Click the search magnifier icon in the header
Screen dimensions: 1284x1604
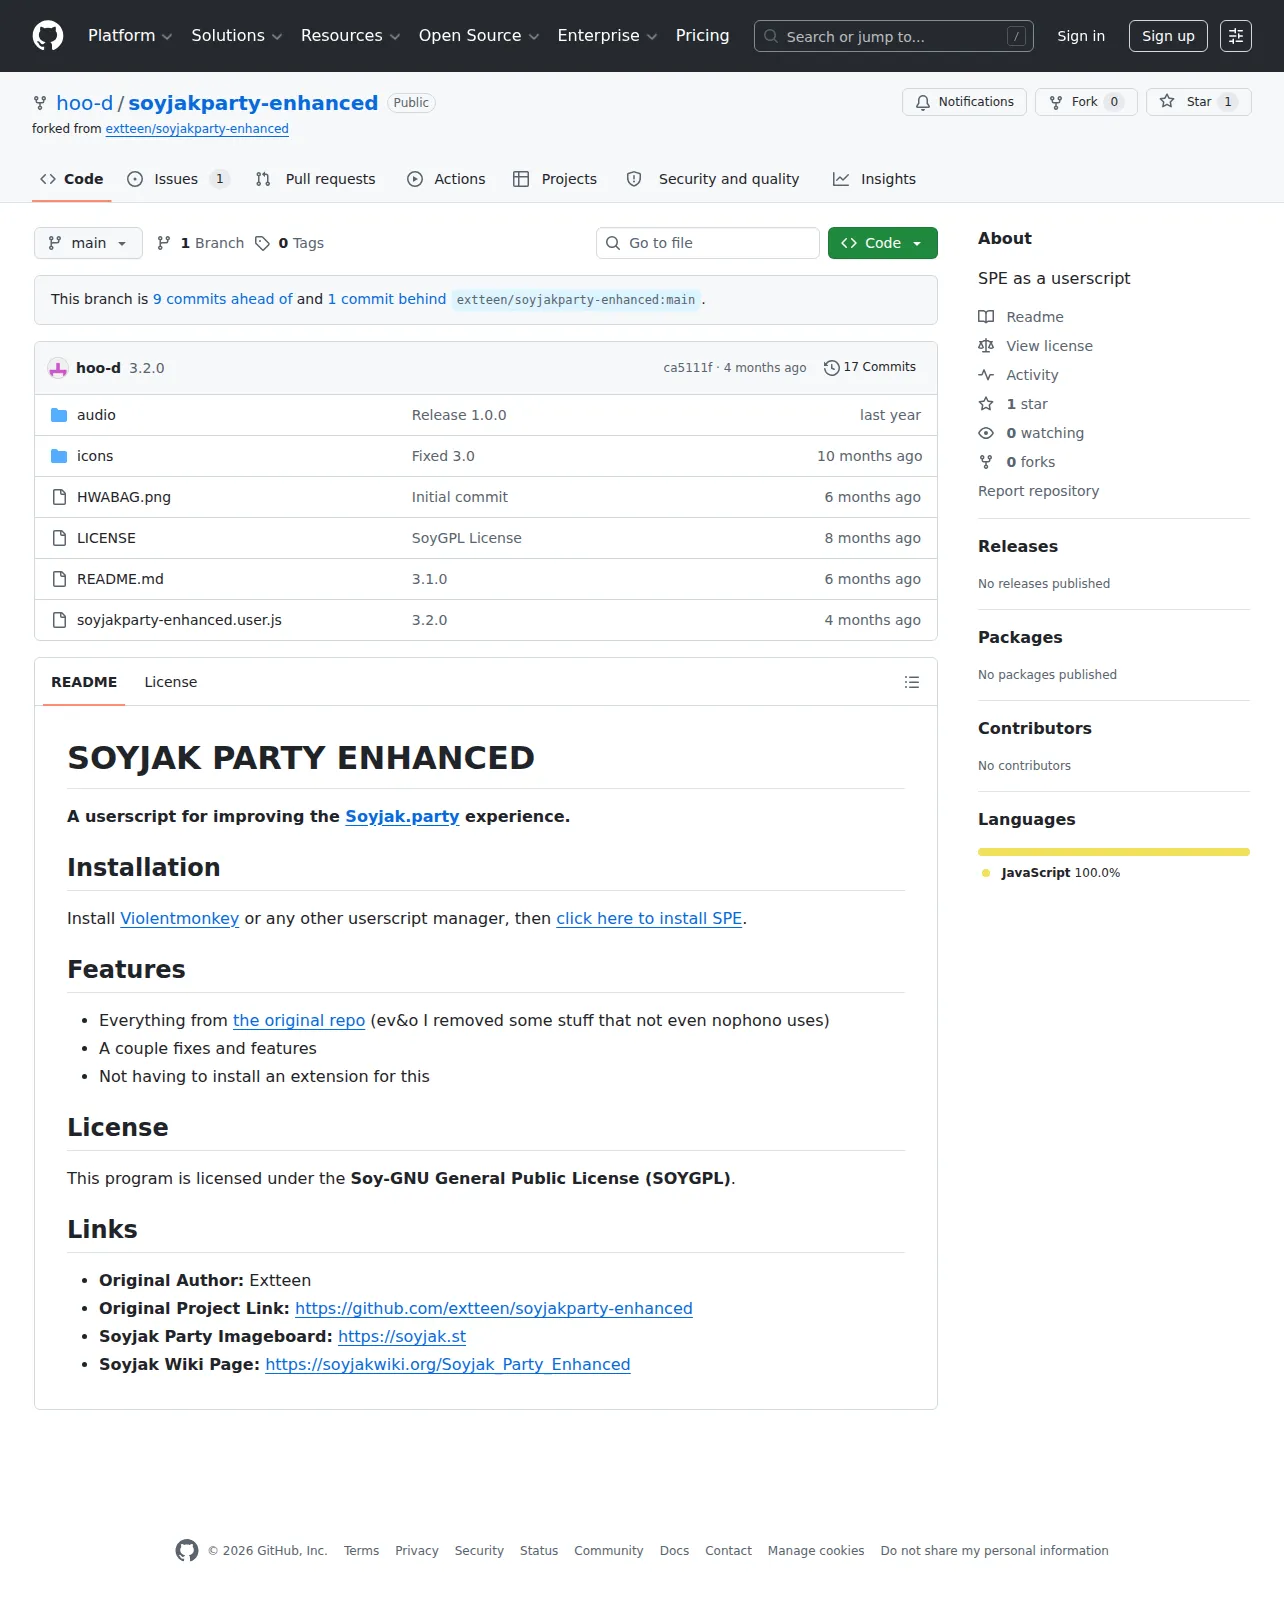coord(771,36)
